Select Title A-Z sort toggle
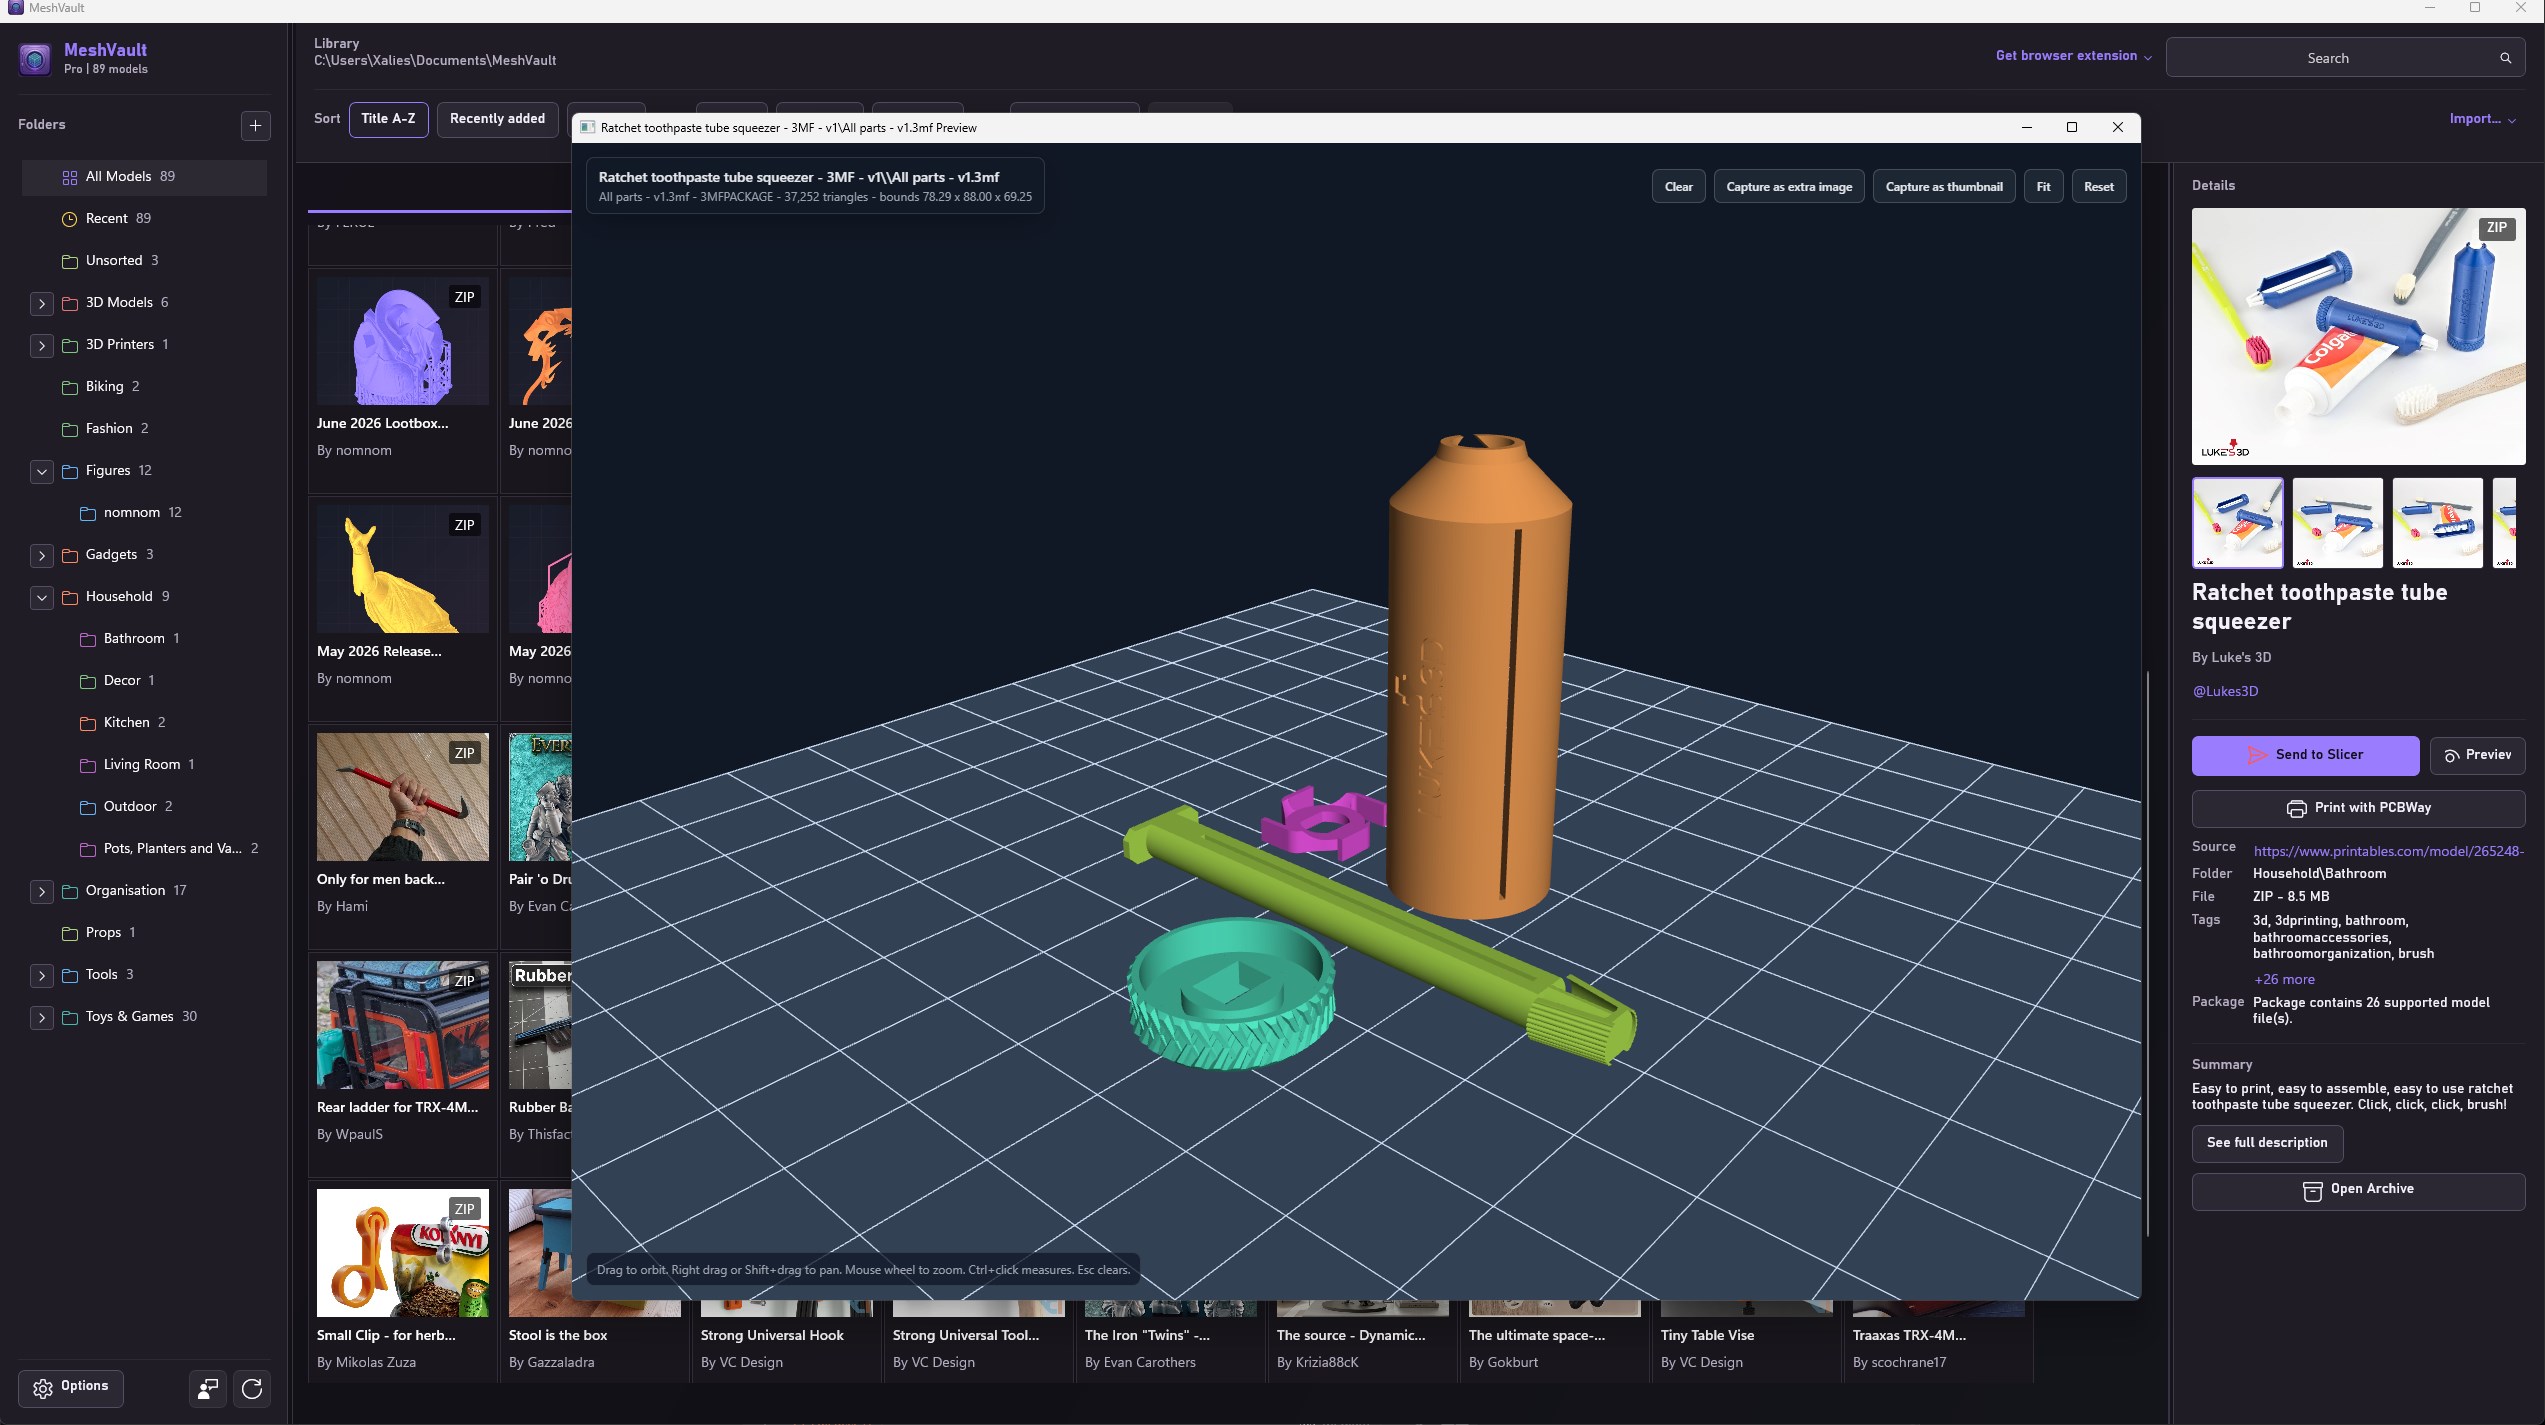This screenshot has height=1425, width=2545. pos(388,119)
